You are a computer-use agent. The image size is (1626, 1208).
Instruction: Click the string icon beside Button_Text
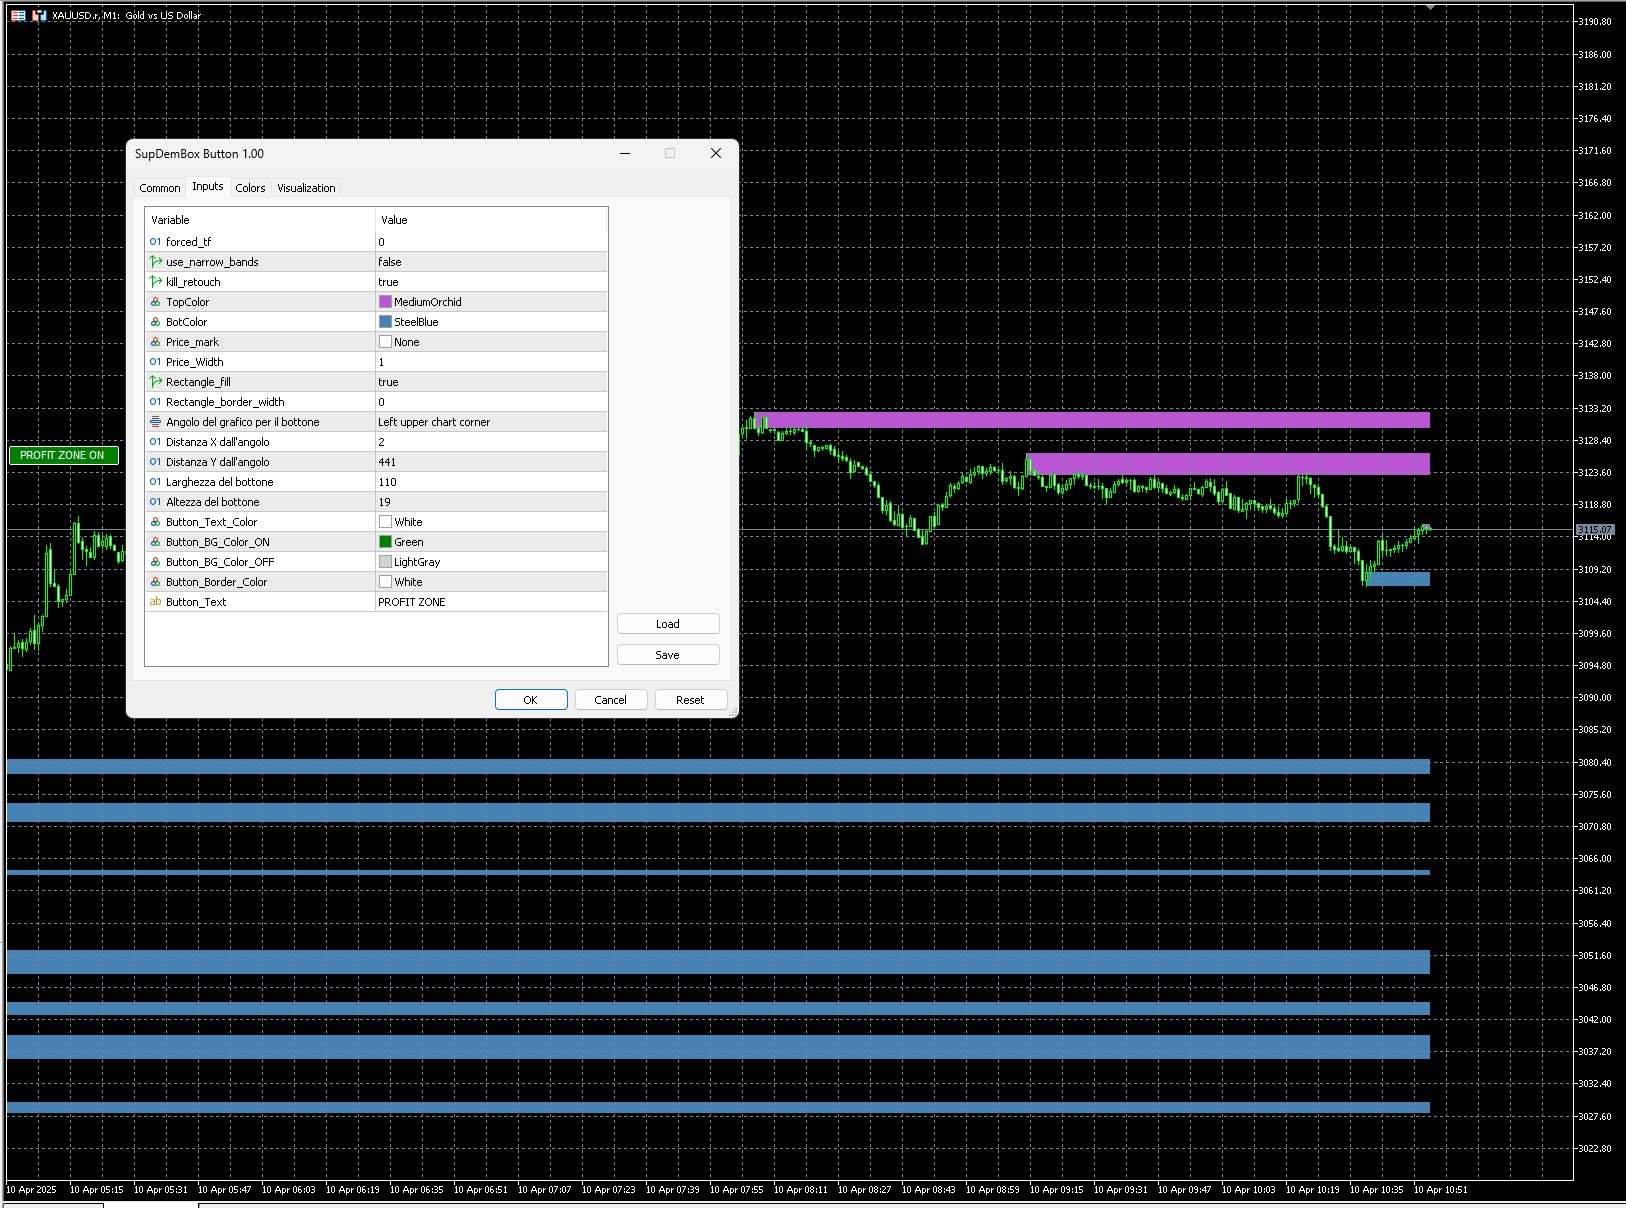pos(155,602)
